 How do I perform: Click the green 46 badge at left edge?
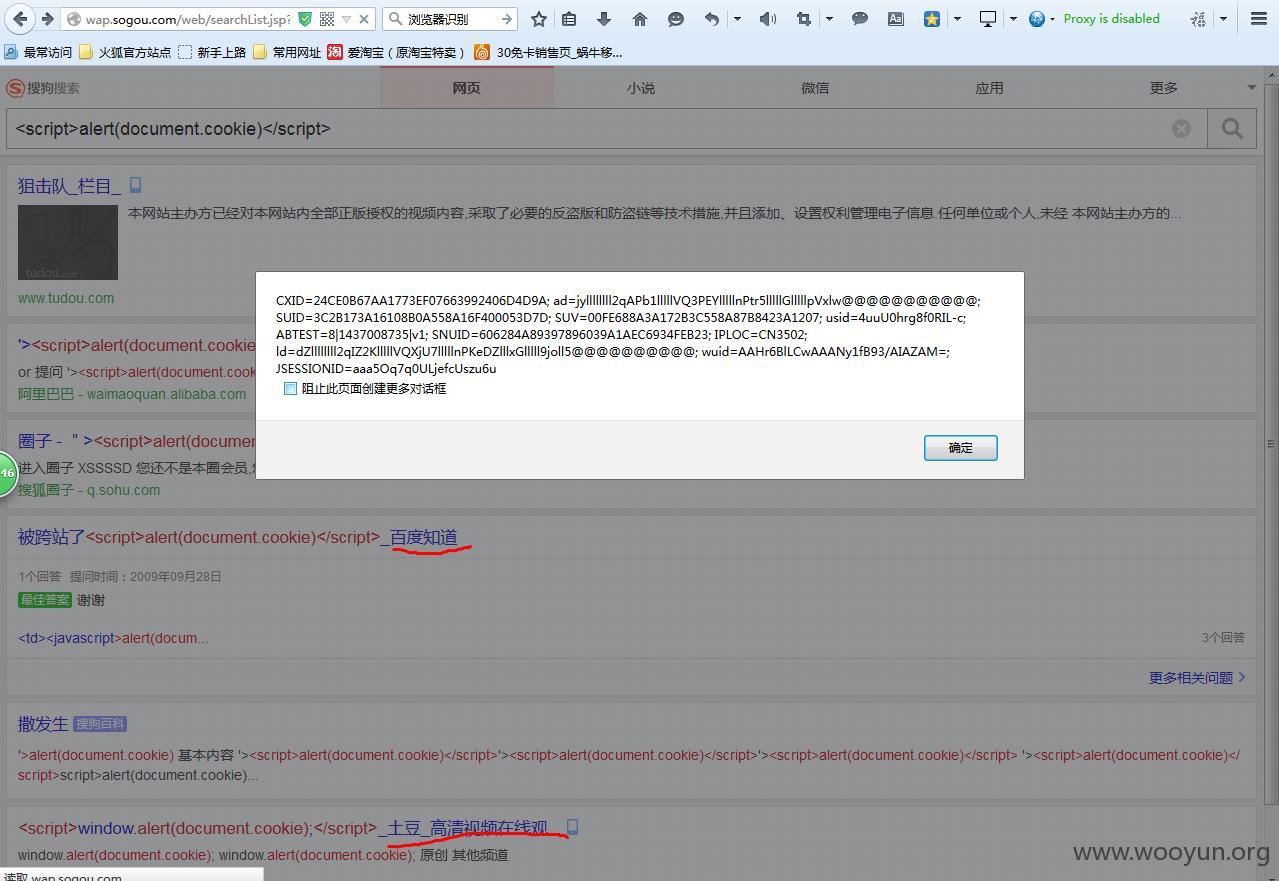[x=7, y=473]
